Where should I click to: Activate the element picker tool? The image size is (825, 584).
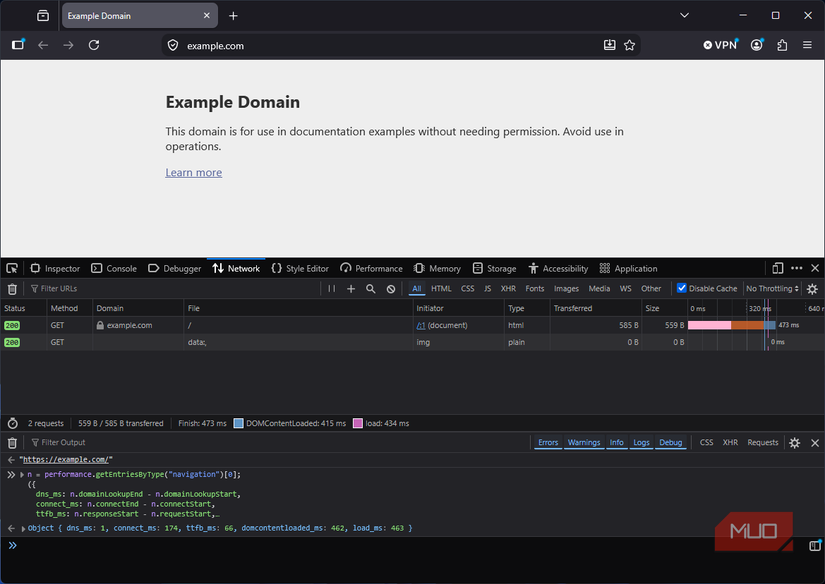coord(12,268)
